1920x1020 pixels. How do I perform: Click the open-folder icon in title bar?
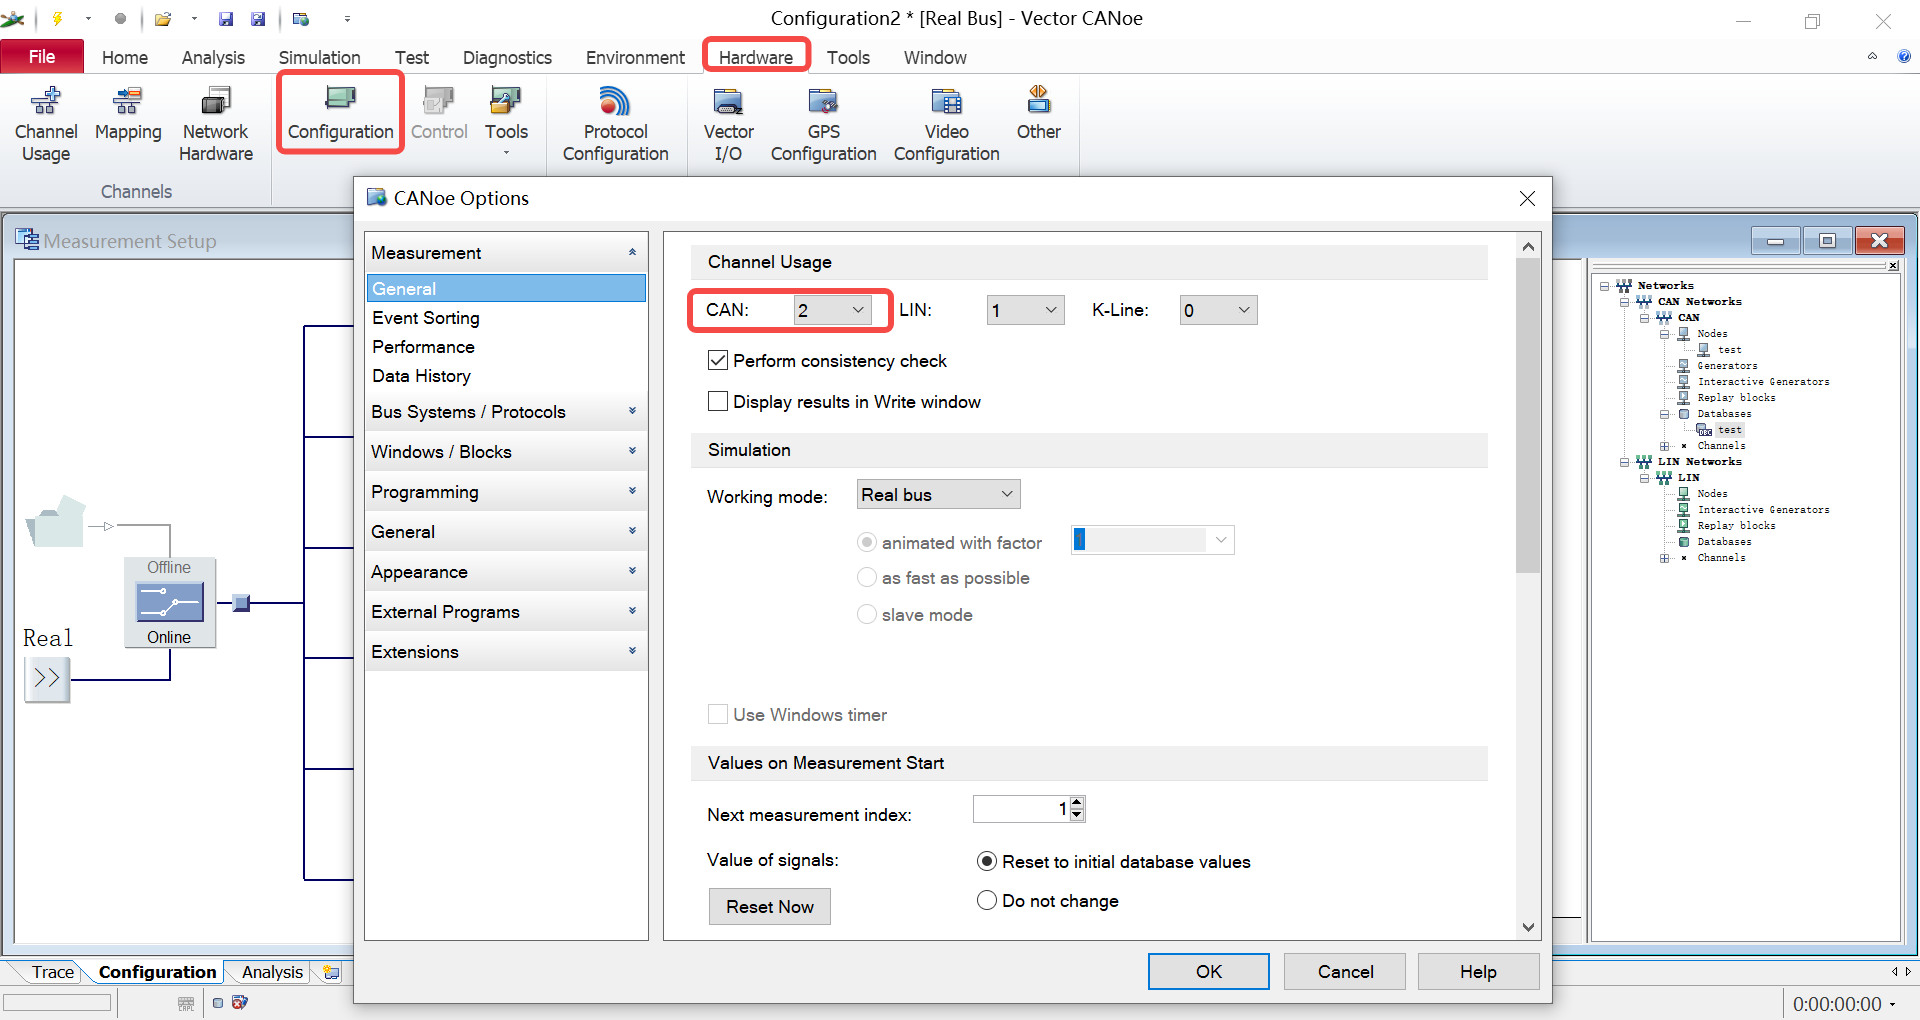click(x=163, y=18)
